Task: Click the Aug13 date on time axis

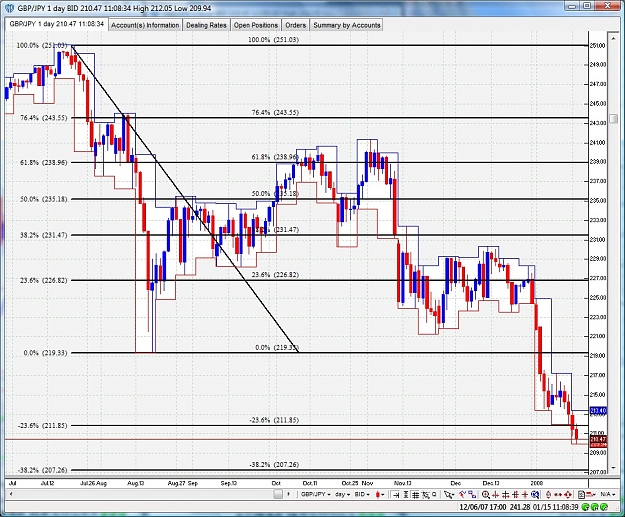Action: 136,483
